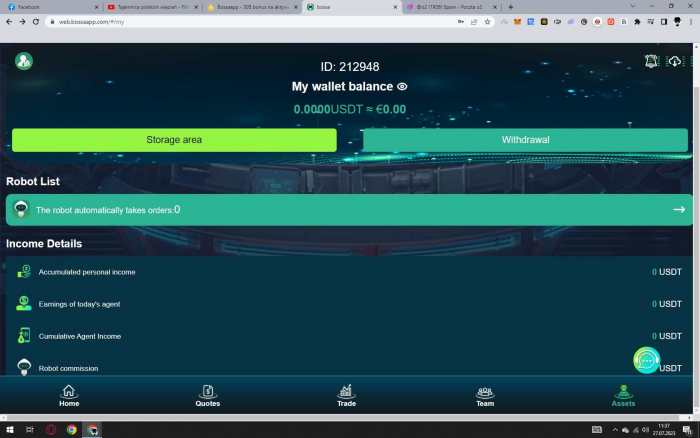
Task: Open a new browser tab
Action: tap(511, 7)
